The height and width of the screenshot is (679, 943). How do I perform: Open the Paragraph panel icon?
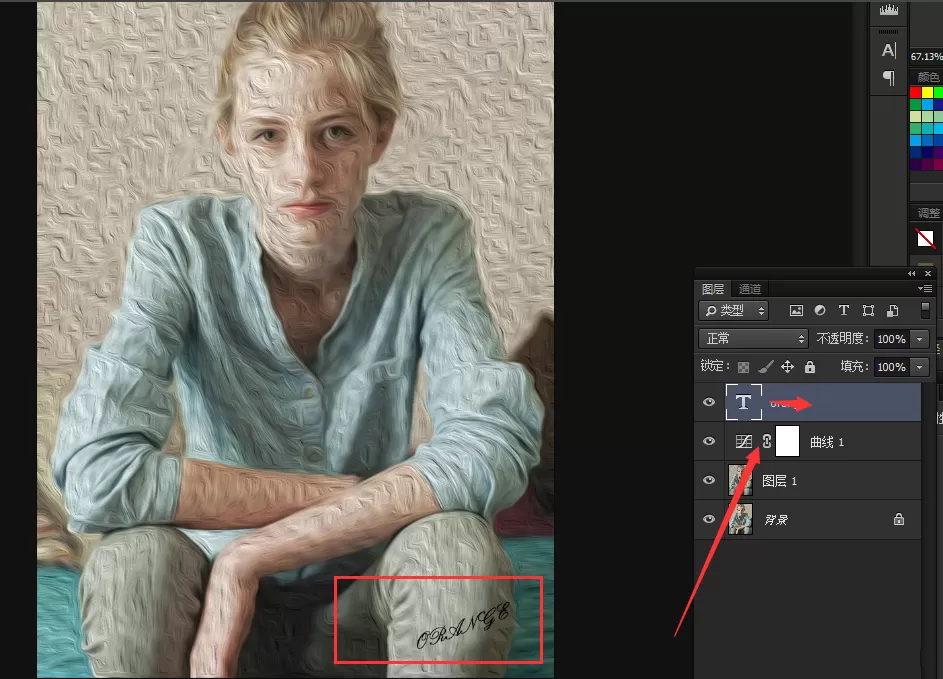(888, 78)
